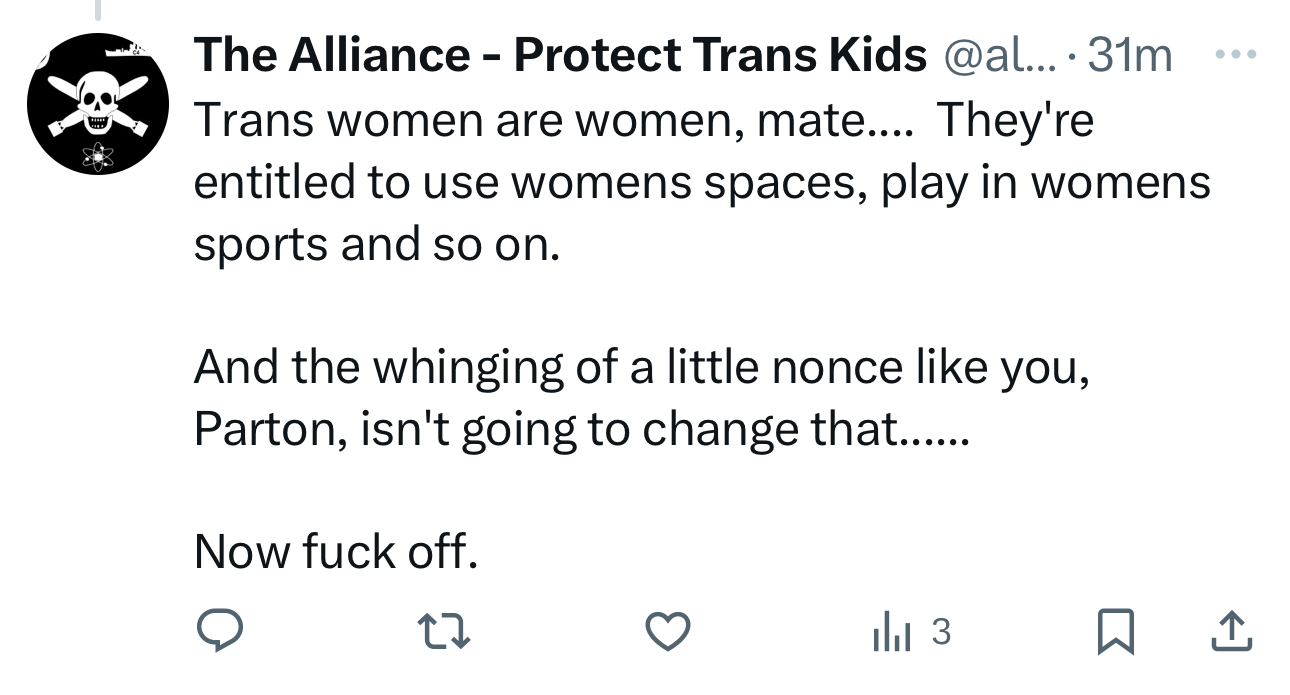
Task: Open the skull and crossbones profile avatar
Action: tap(96, 104)
